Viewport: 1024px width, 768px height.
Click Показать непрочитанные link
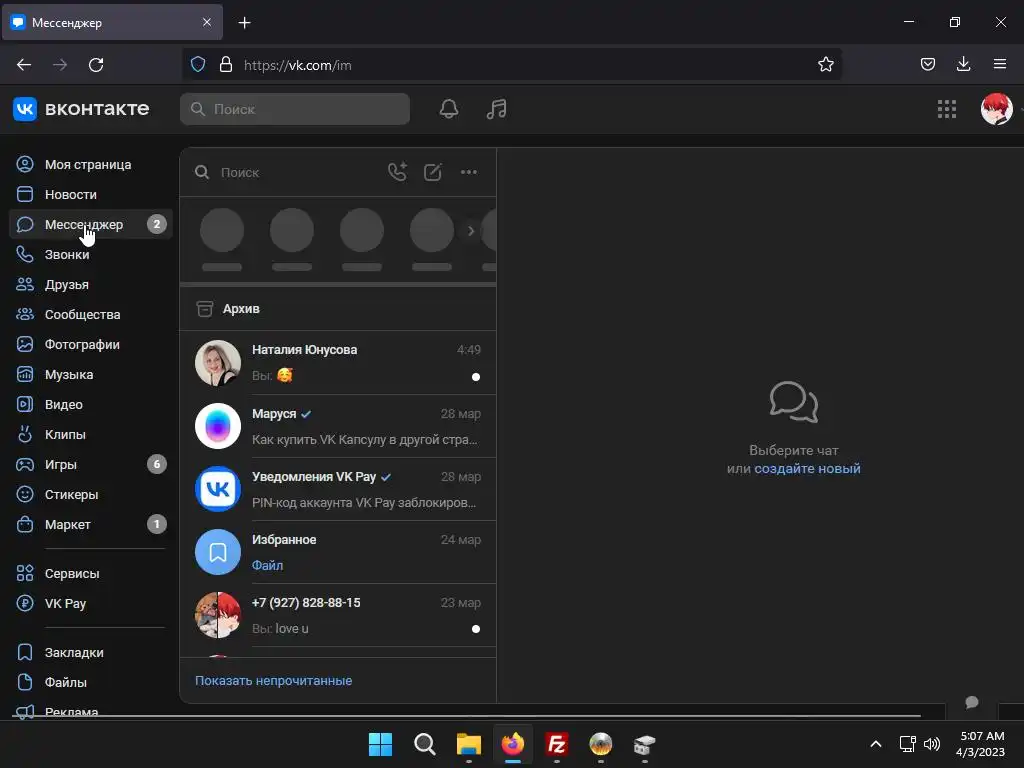(274, 680)
